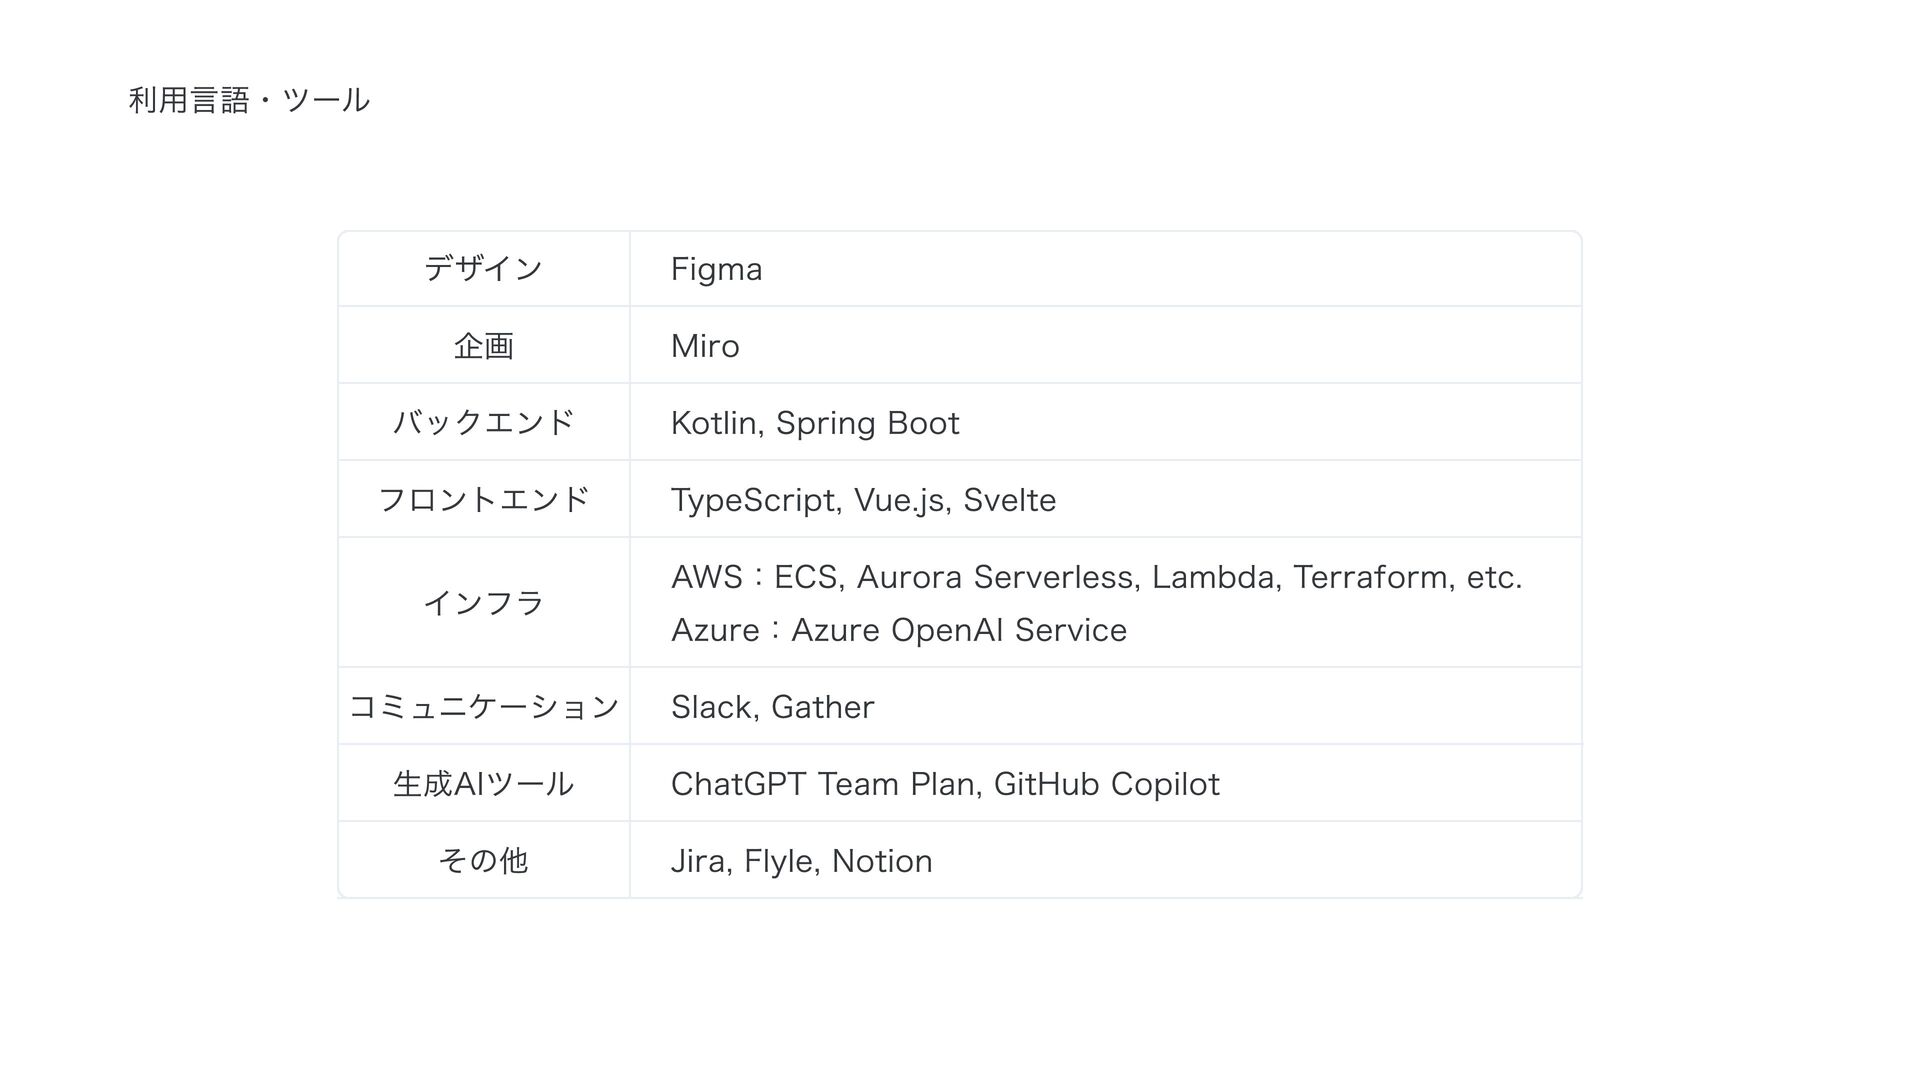Select the インフラ row label
The image size is (1920, 1080).
click(483, 602)
